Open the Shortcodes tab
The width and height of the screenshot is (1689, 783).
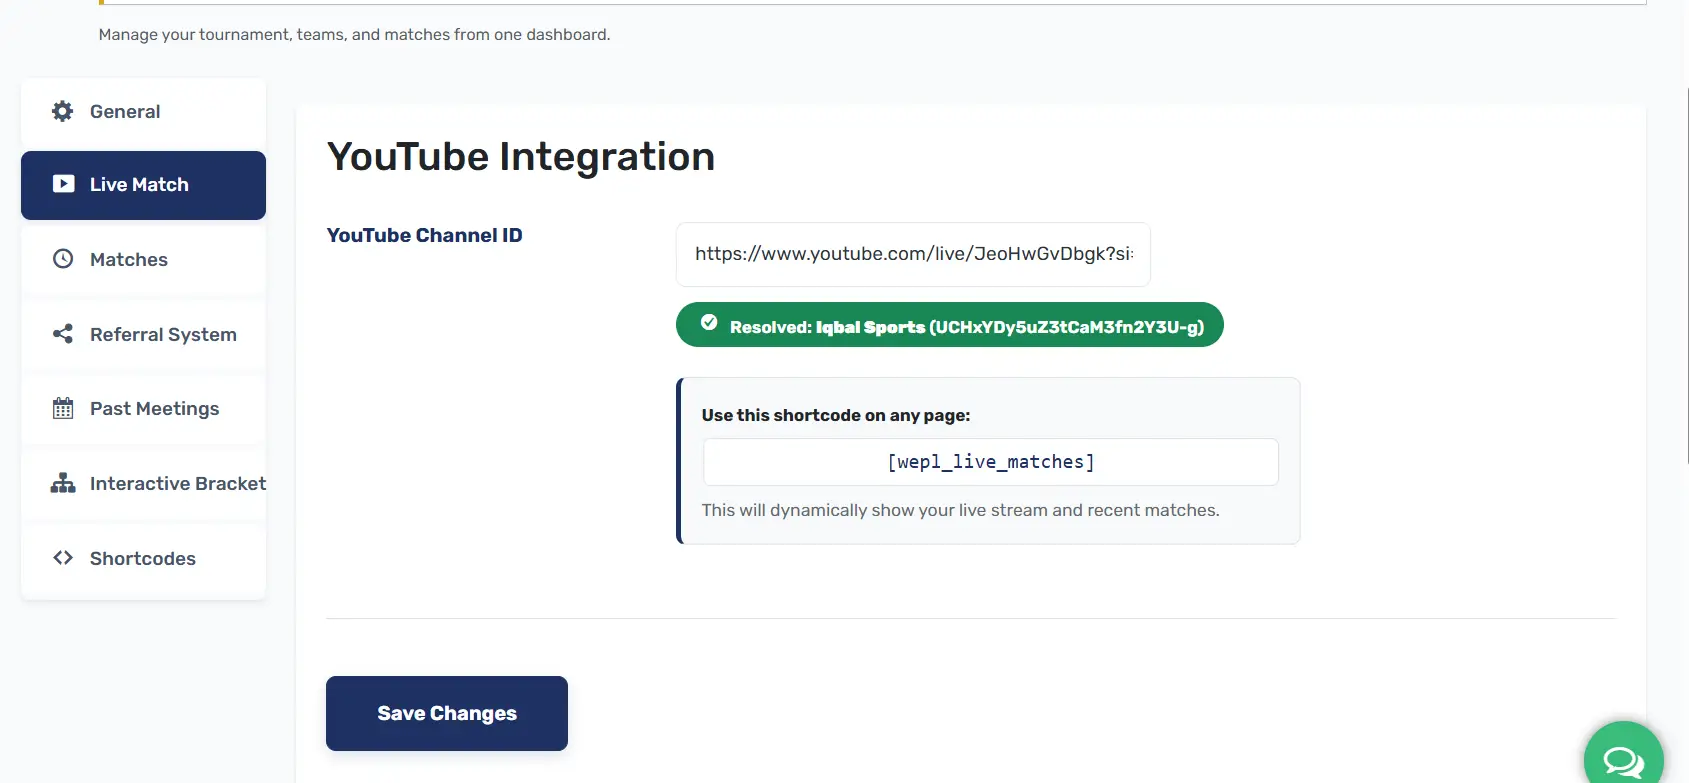tap(143, 559)
